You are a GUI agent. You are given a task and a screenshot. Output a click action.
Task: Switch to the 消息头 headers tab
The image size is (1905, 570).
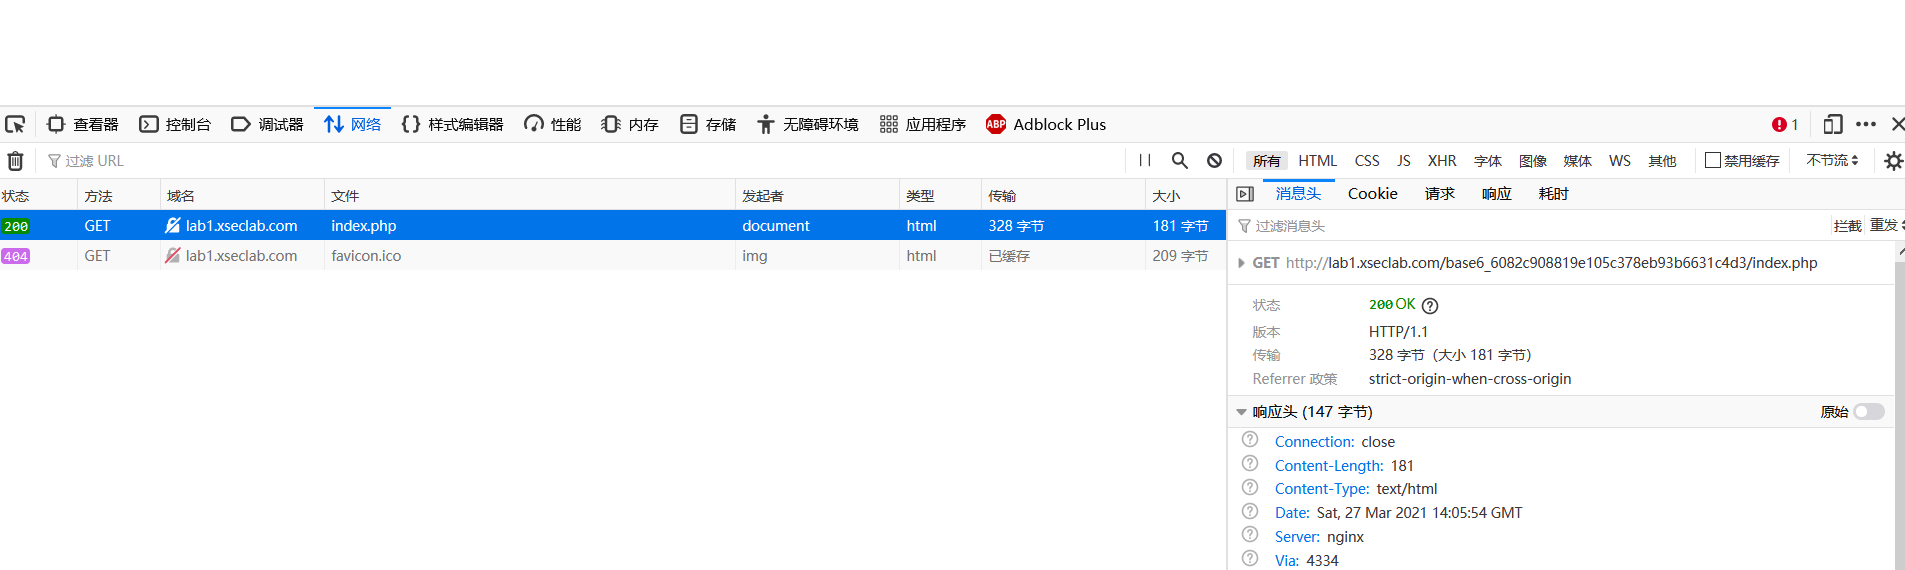pos(1298,194)
